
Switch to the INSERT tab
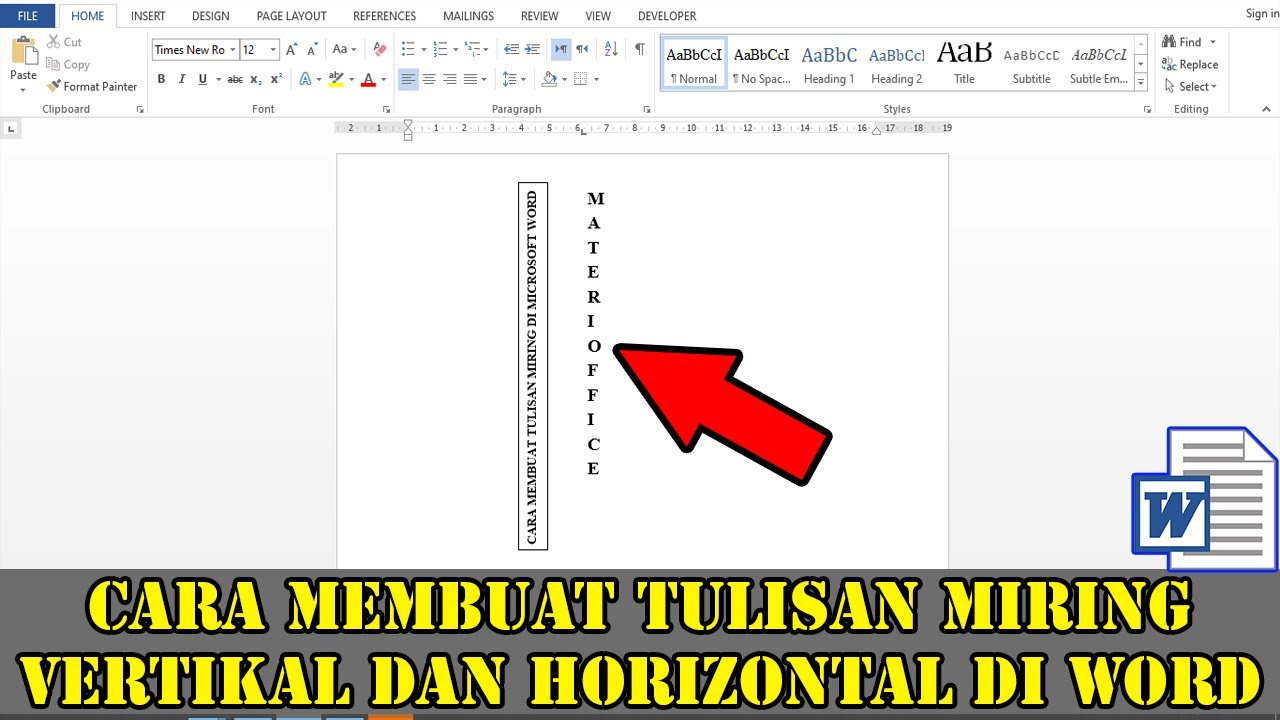(148, 16)
